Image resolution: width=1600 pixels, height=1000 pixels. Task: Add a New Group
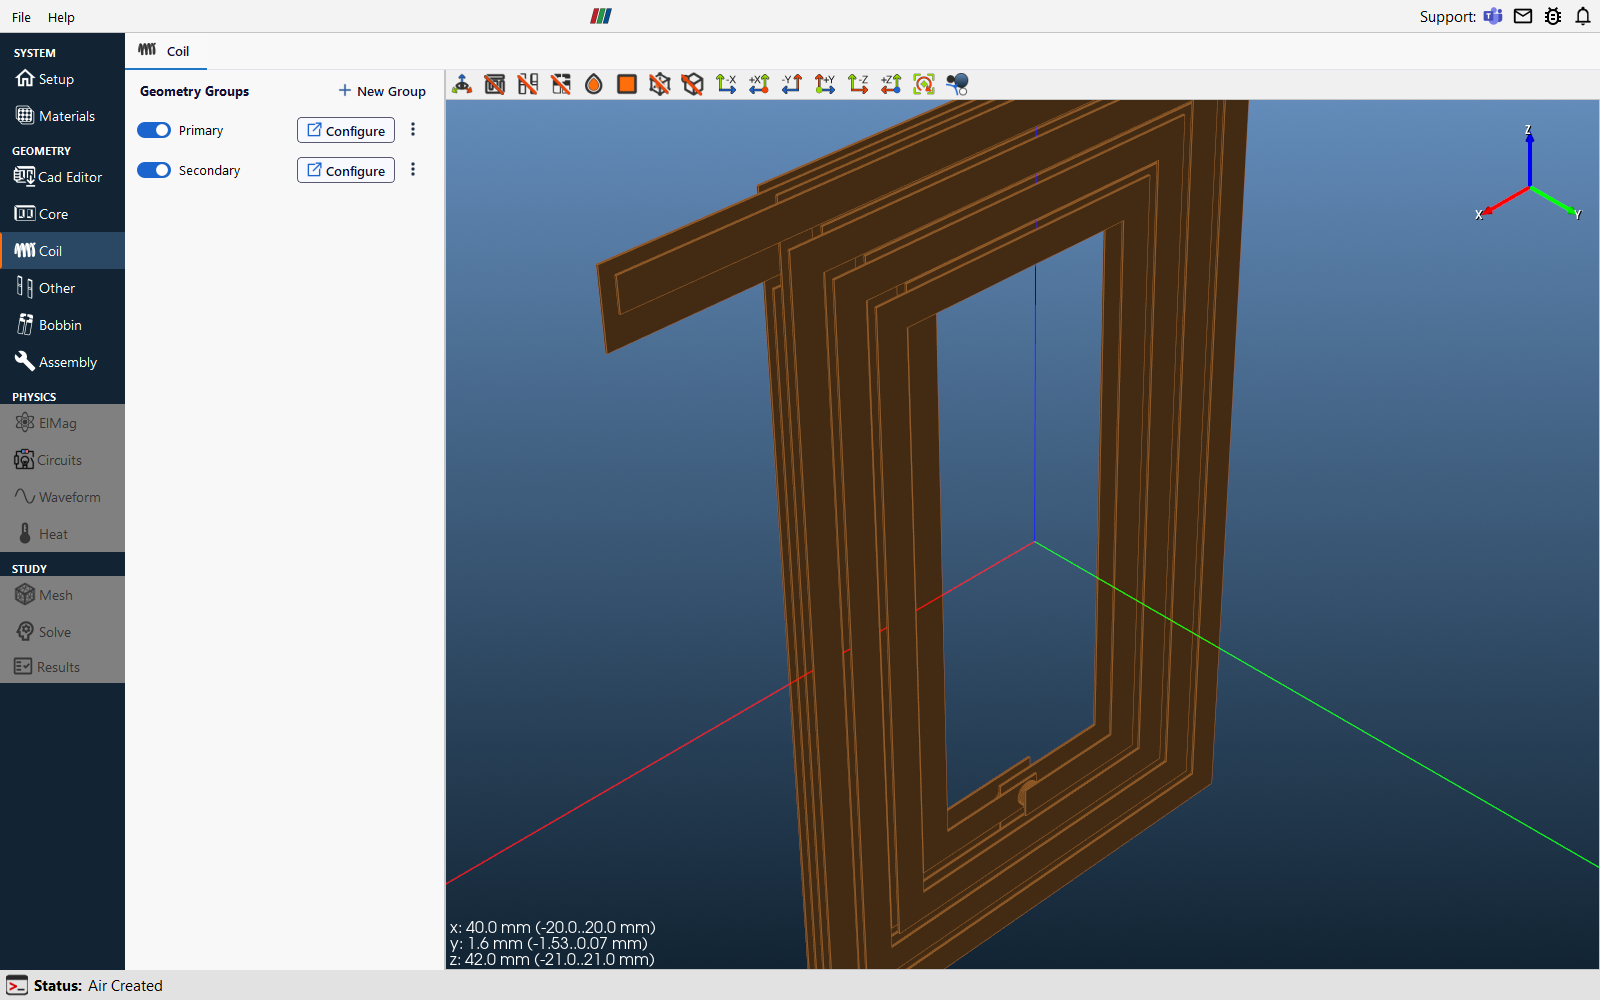[x=382, y=91]
